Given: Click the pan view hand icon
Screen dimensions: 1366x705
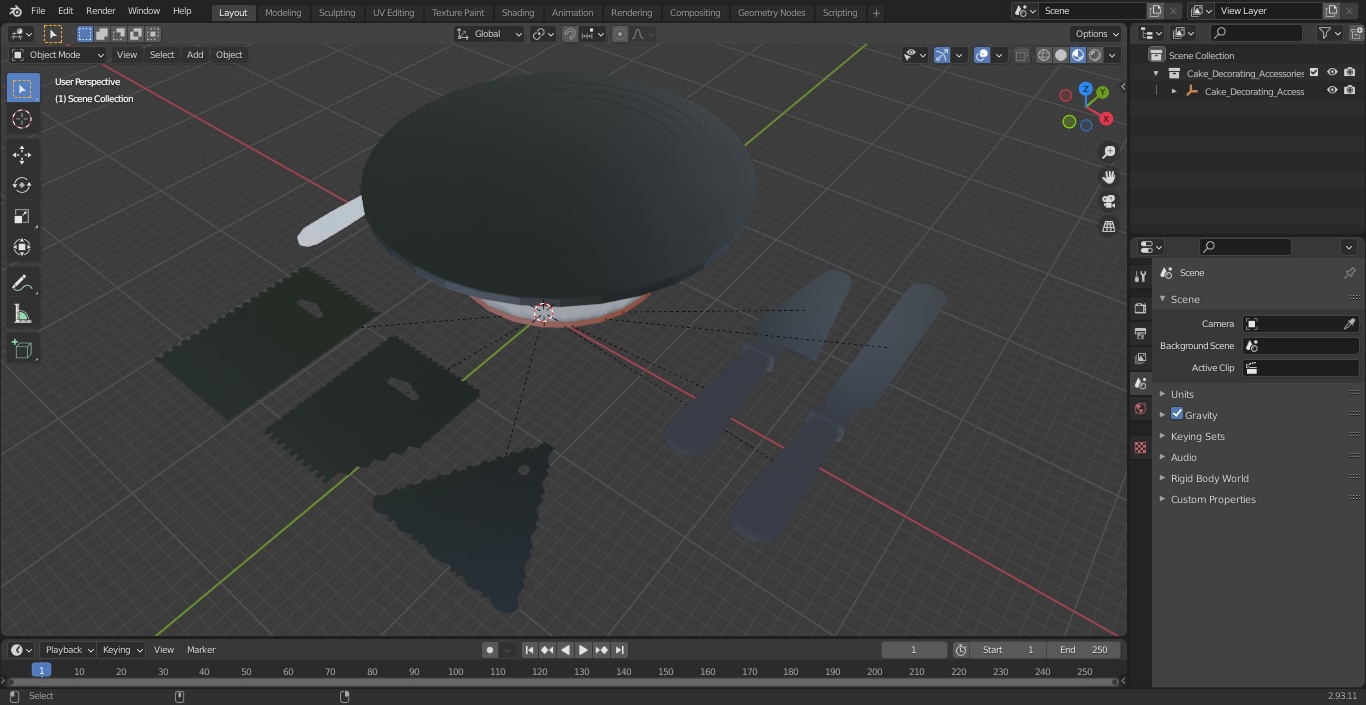Looking at the screenshot, I should 1108,177.
